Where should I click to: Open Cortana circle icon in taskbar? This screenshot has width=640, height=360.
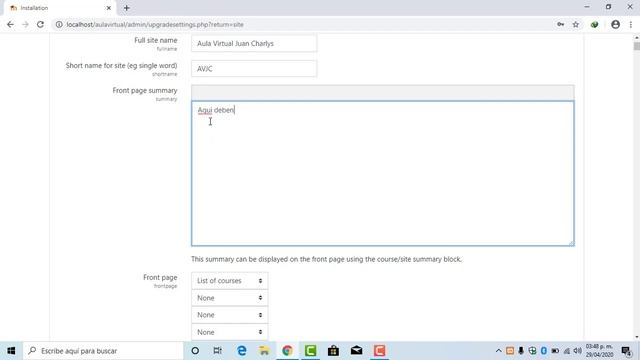(x=195, y=351)
